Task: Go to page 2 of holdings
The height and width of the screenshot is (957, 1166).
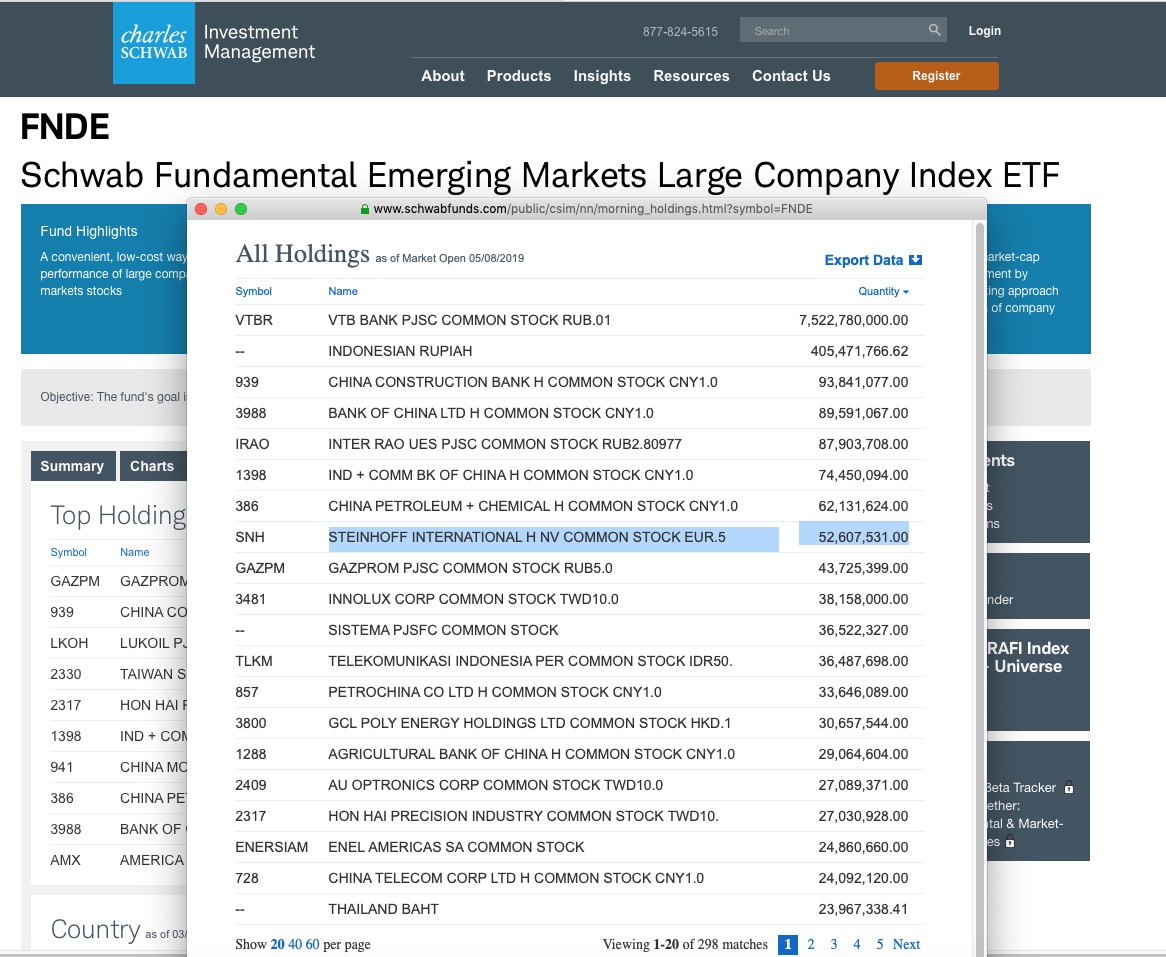Action: (x=811, y=944)
